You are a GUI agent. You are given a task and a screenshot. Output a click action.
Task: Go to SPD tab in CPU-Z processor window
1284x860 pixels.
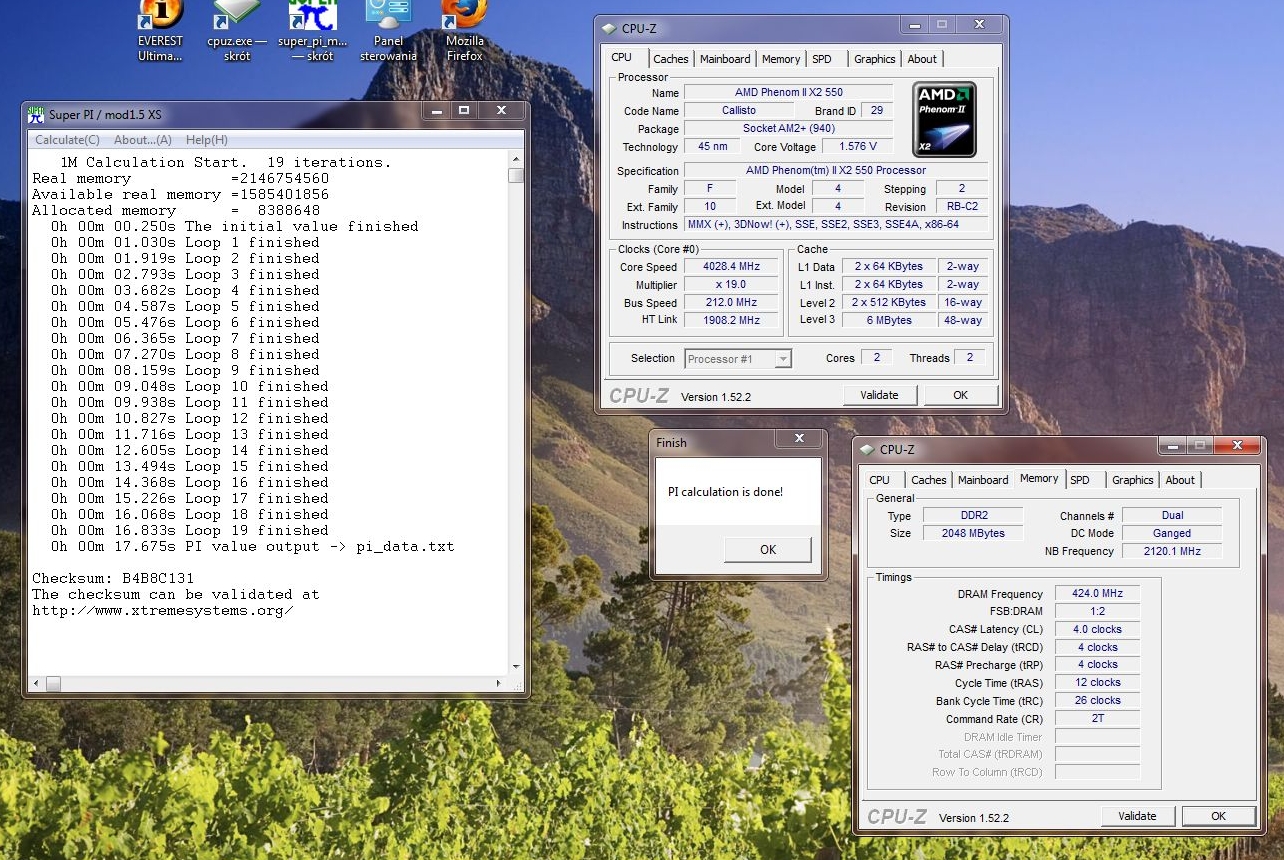[x=822, y=59]
